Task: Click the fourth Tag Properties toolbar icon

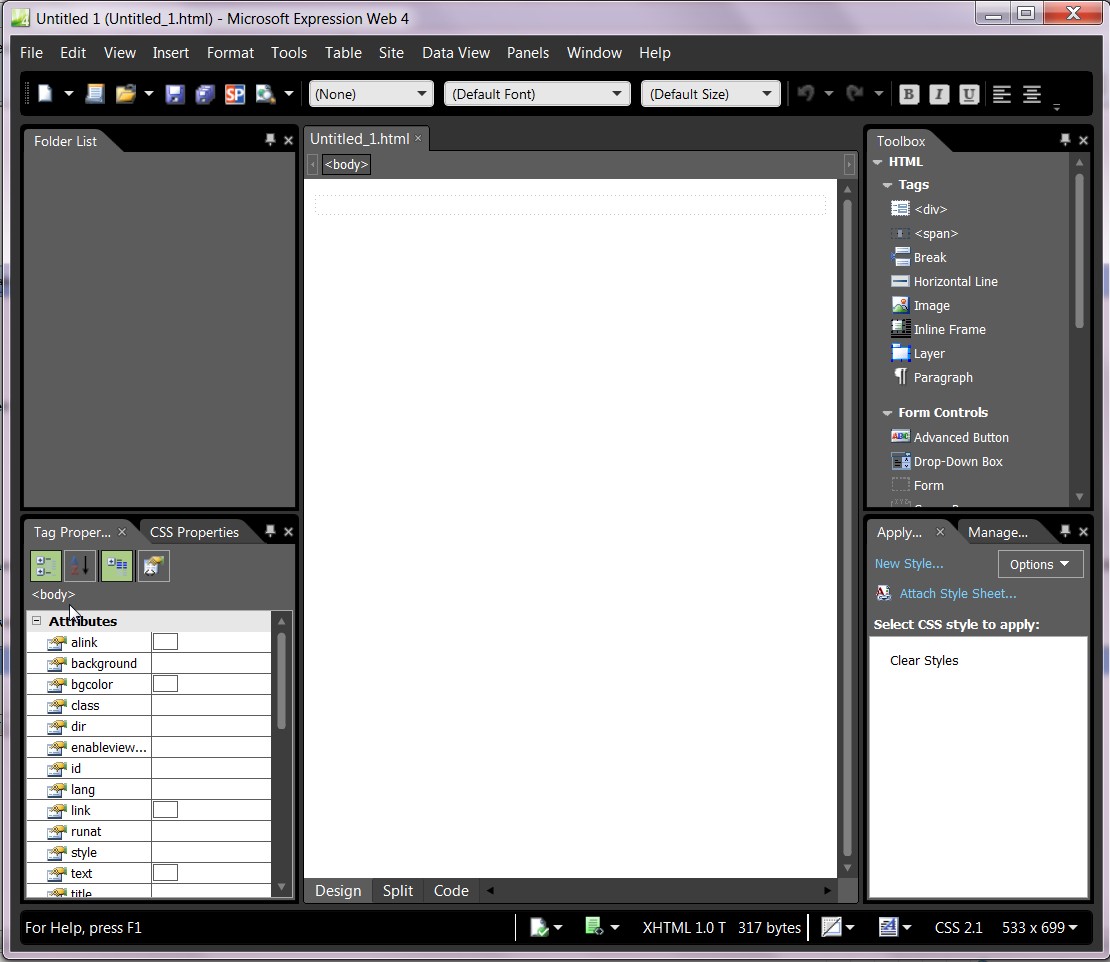Action: point(154,566)
